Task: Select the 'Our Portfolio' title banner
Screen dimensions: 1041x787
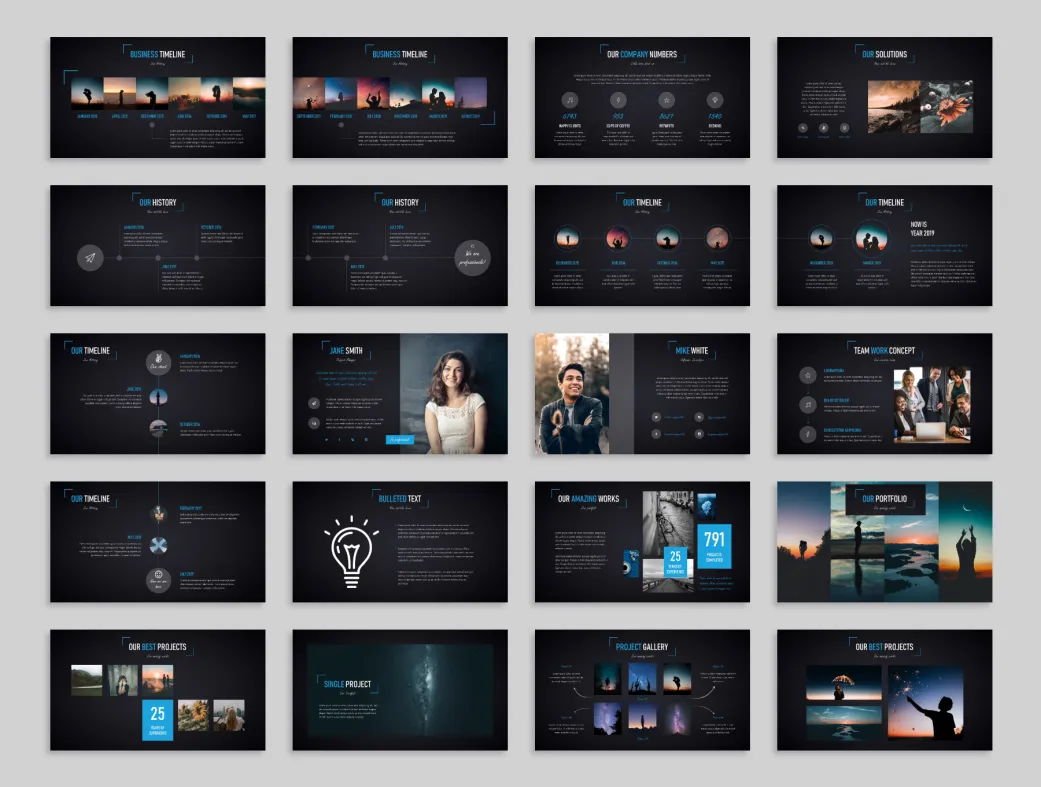Action: (x=884, y=499)
